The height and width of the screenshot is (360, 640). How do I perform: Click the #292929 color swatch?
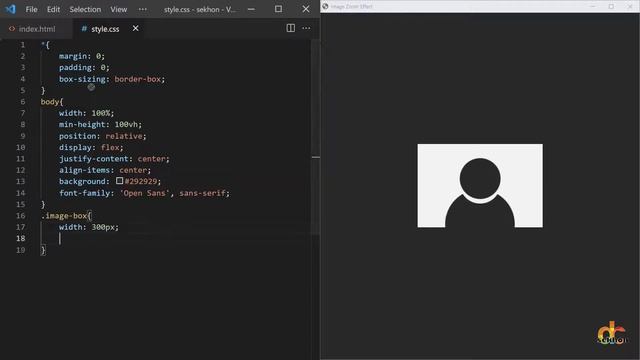click(119, 180)
